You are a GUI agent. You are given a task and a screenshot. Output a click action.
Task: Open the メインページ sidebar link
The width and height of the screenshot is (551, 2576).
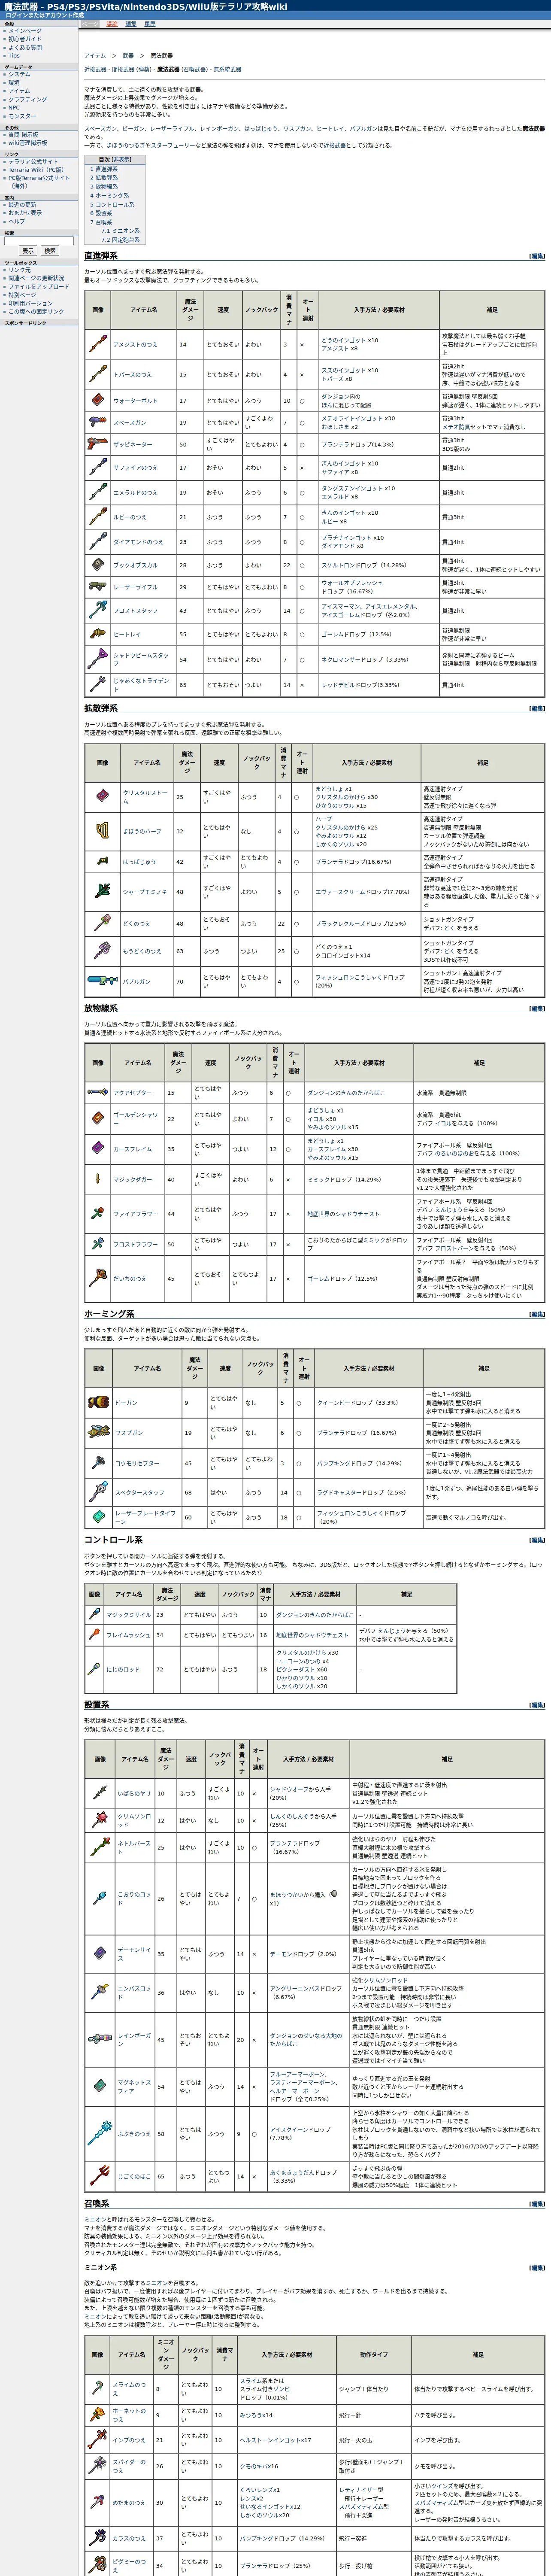[25, 31]
